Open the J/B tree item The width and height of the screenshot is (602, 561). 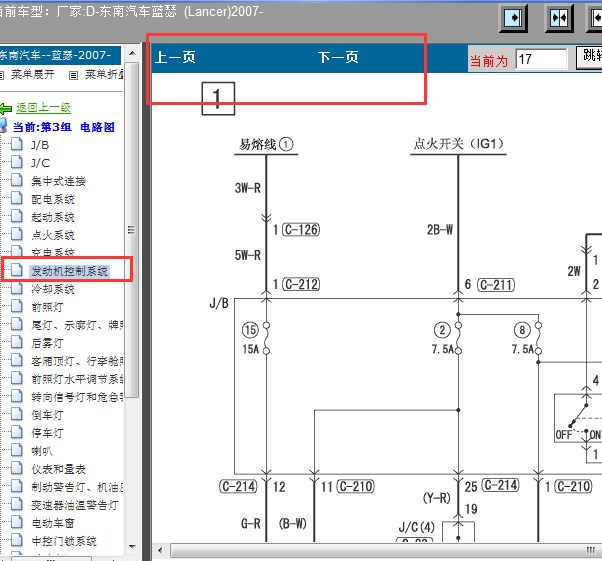(40, 145)
